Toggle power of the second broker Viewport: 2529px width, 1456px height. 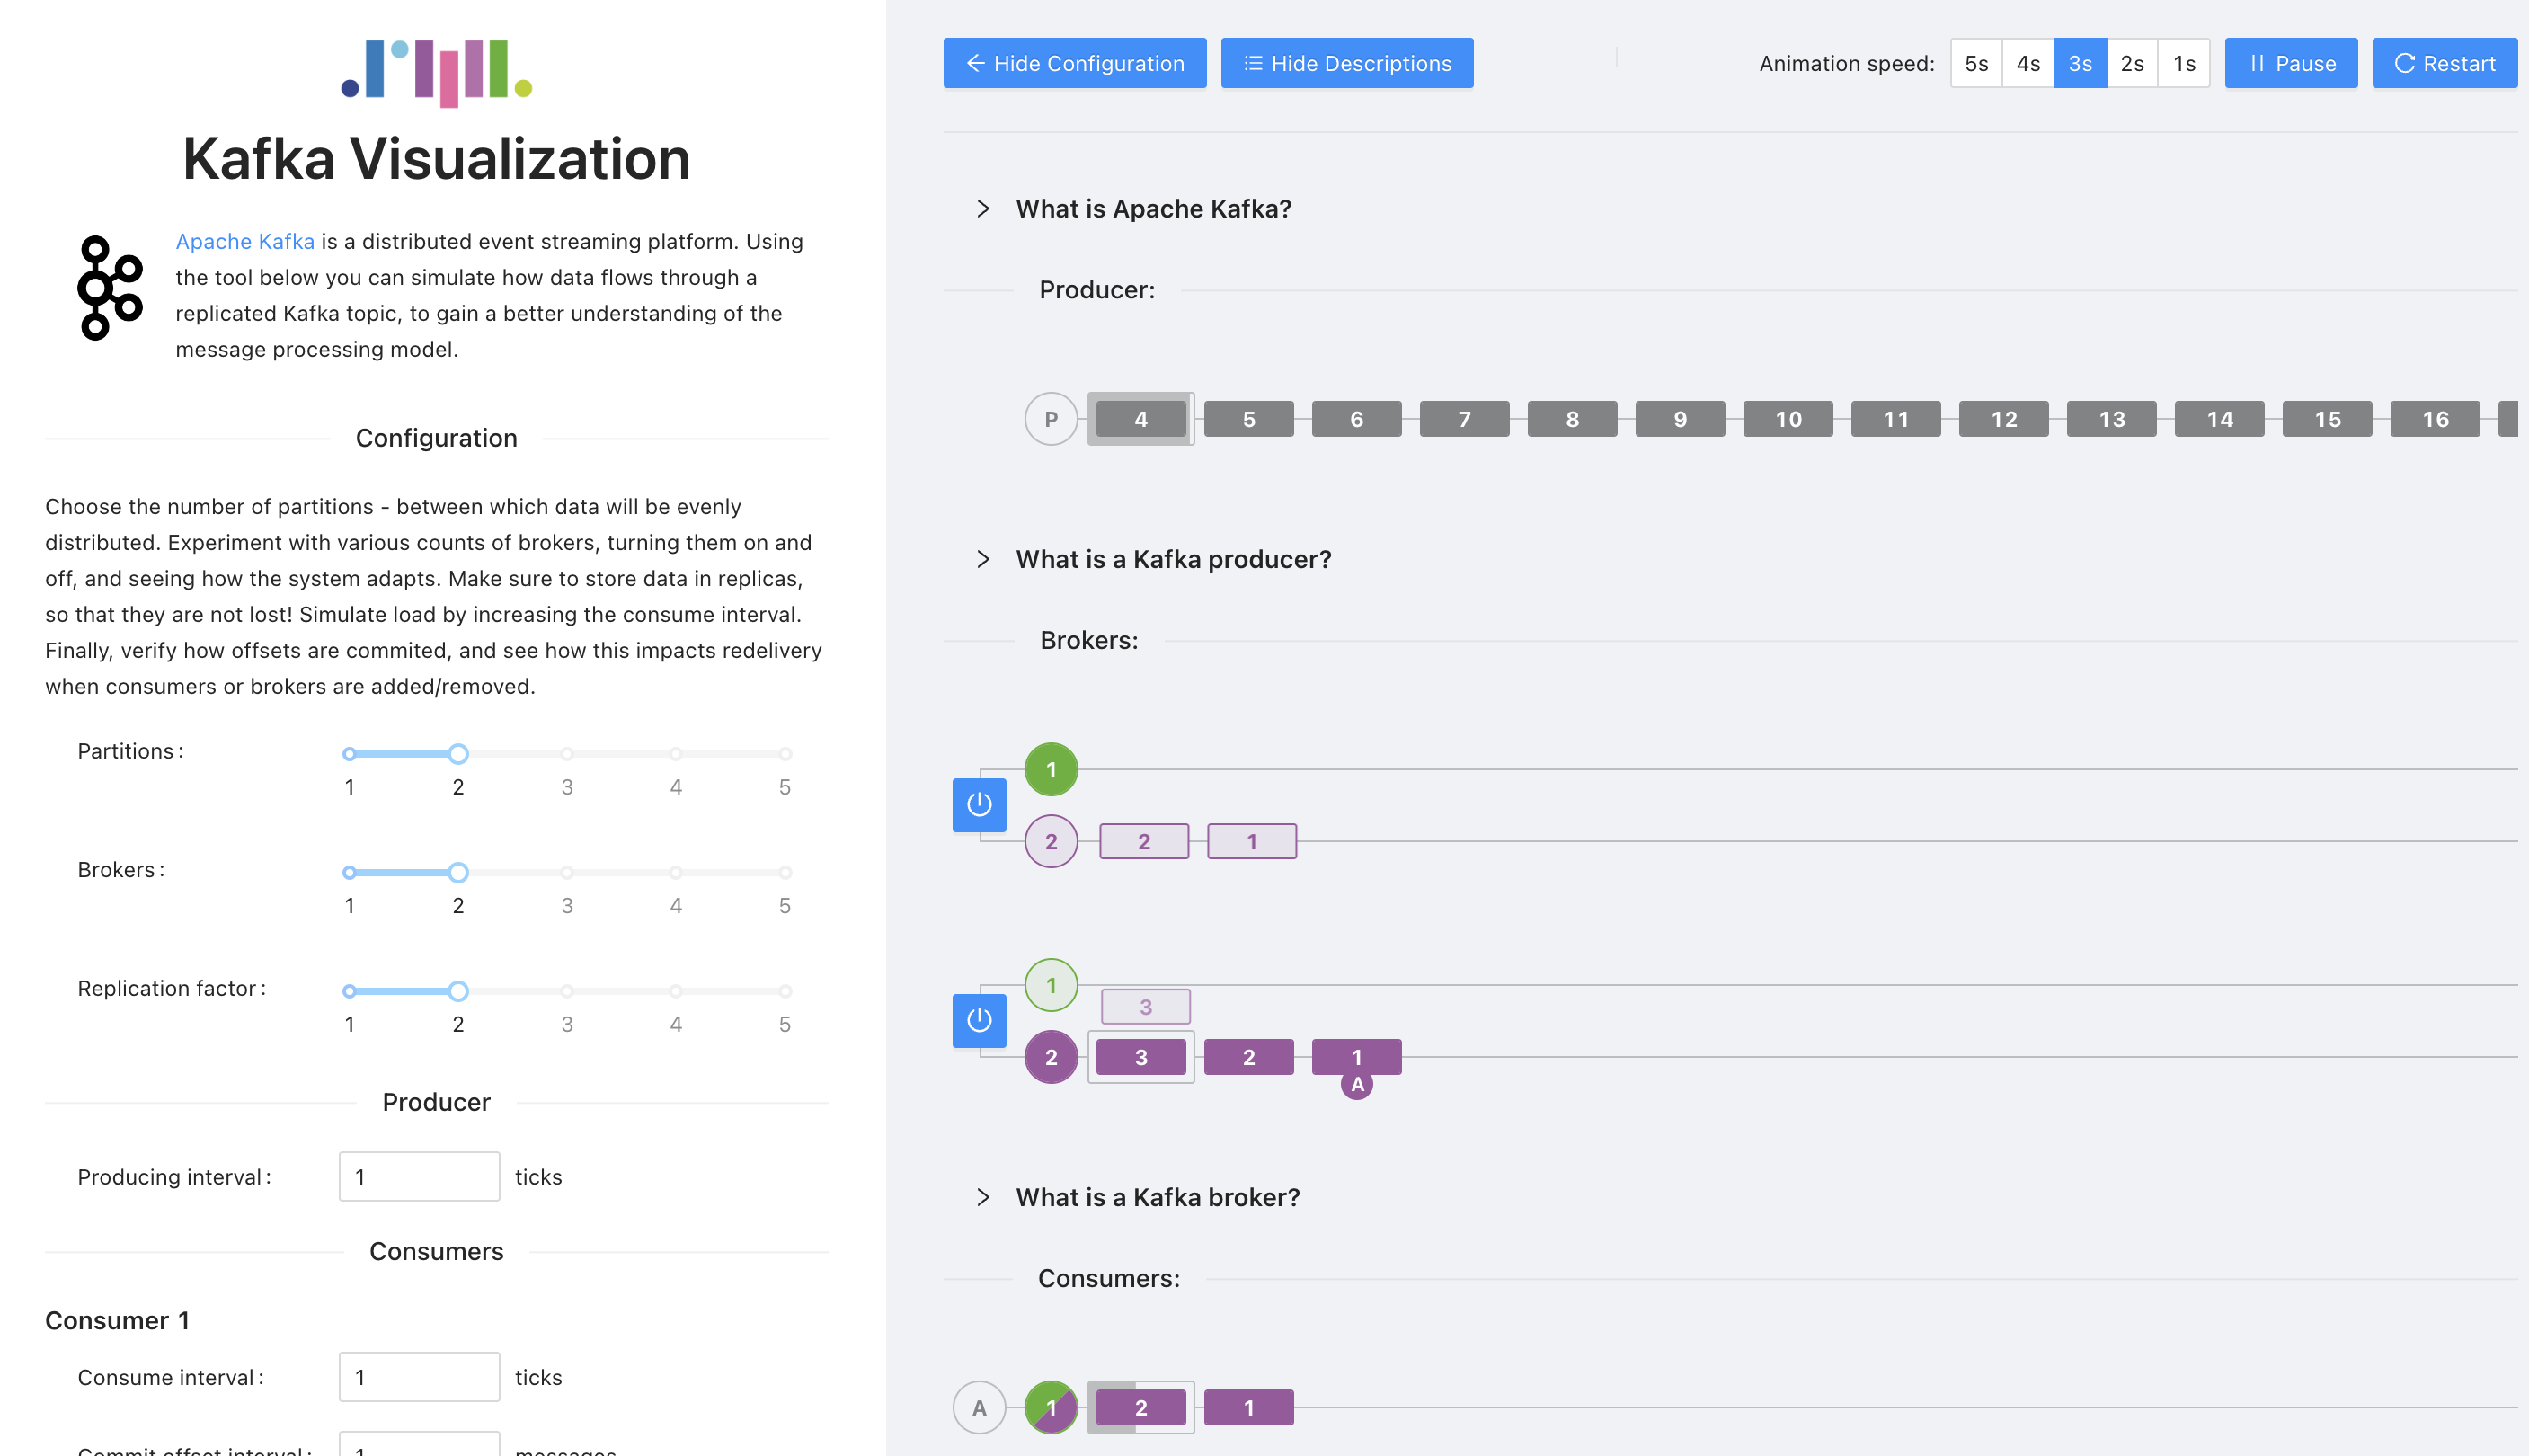tap(979, 1020)
